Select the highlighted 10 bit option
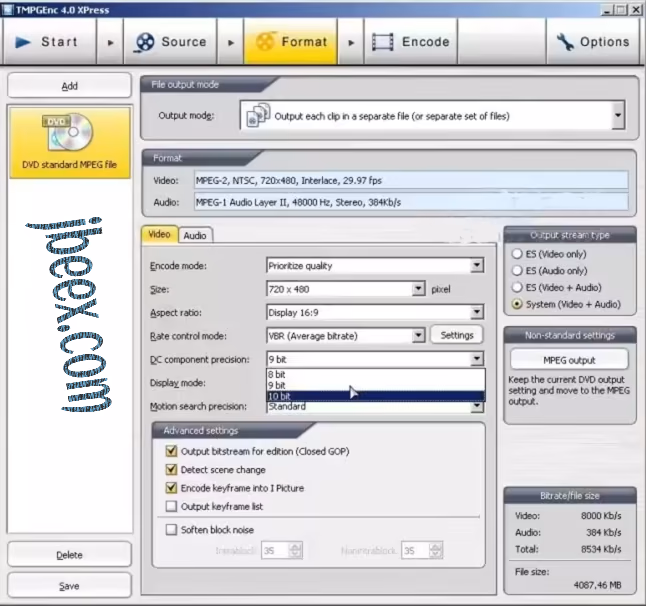 [x=376, y=396]
